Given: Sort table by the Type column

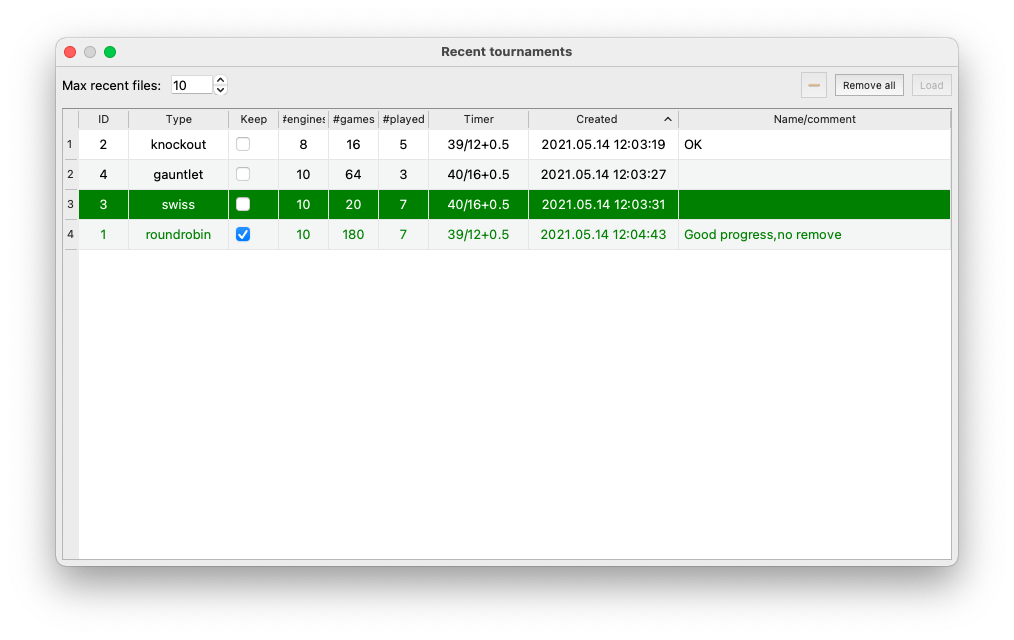Looking at the screenshot, I should tap(178, 119).
